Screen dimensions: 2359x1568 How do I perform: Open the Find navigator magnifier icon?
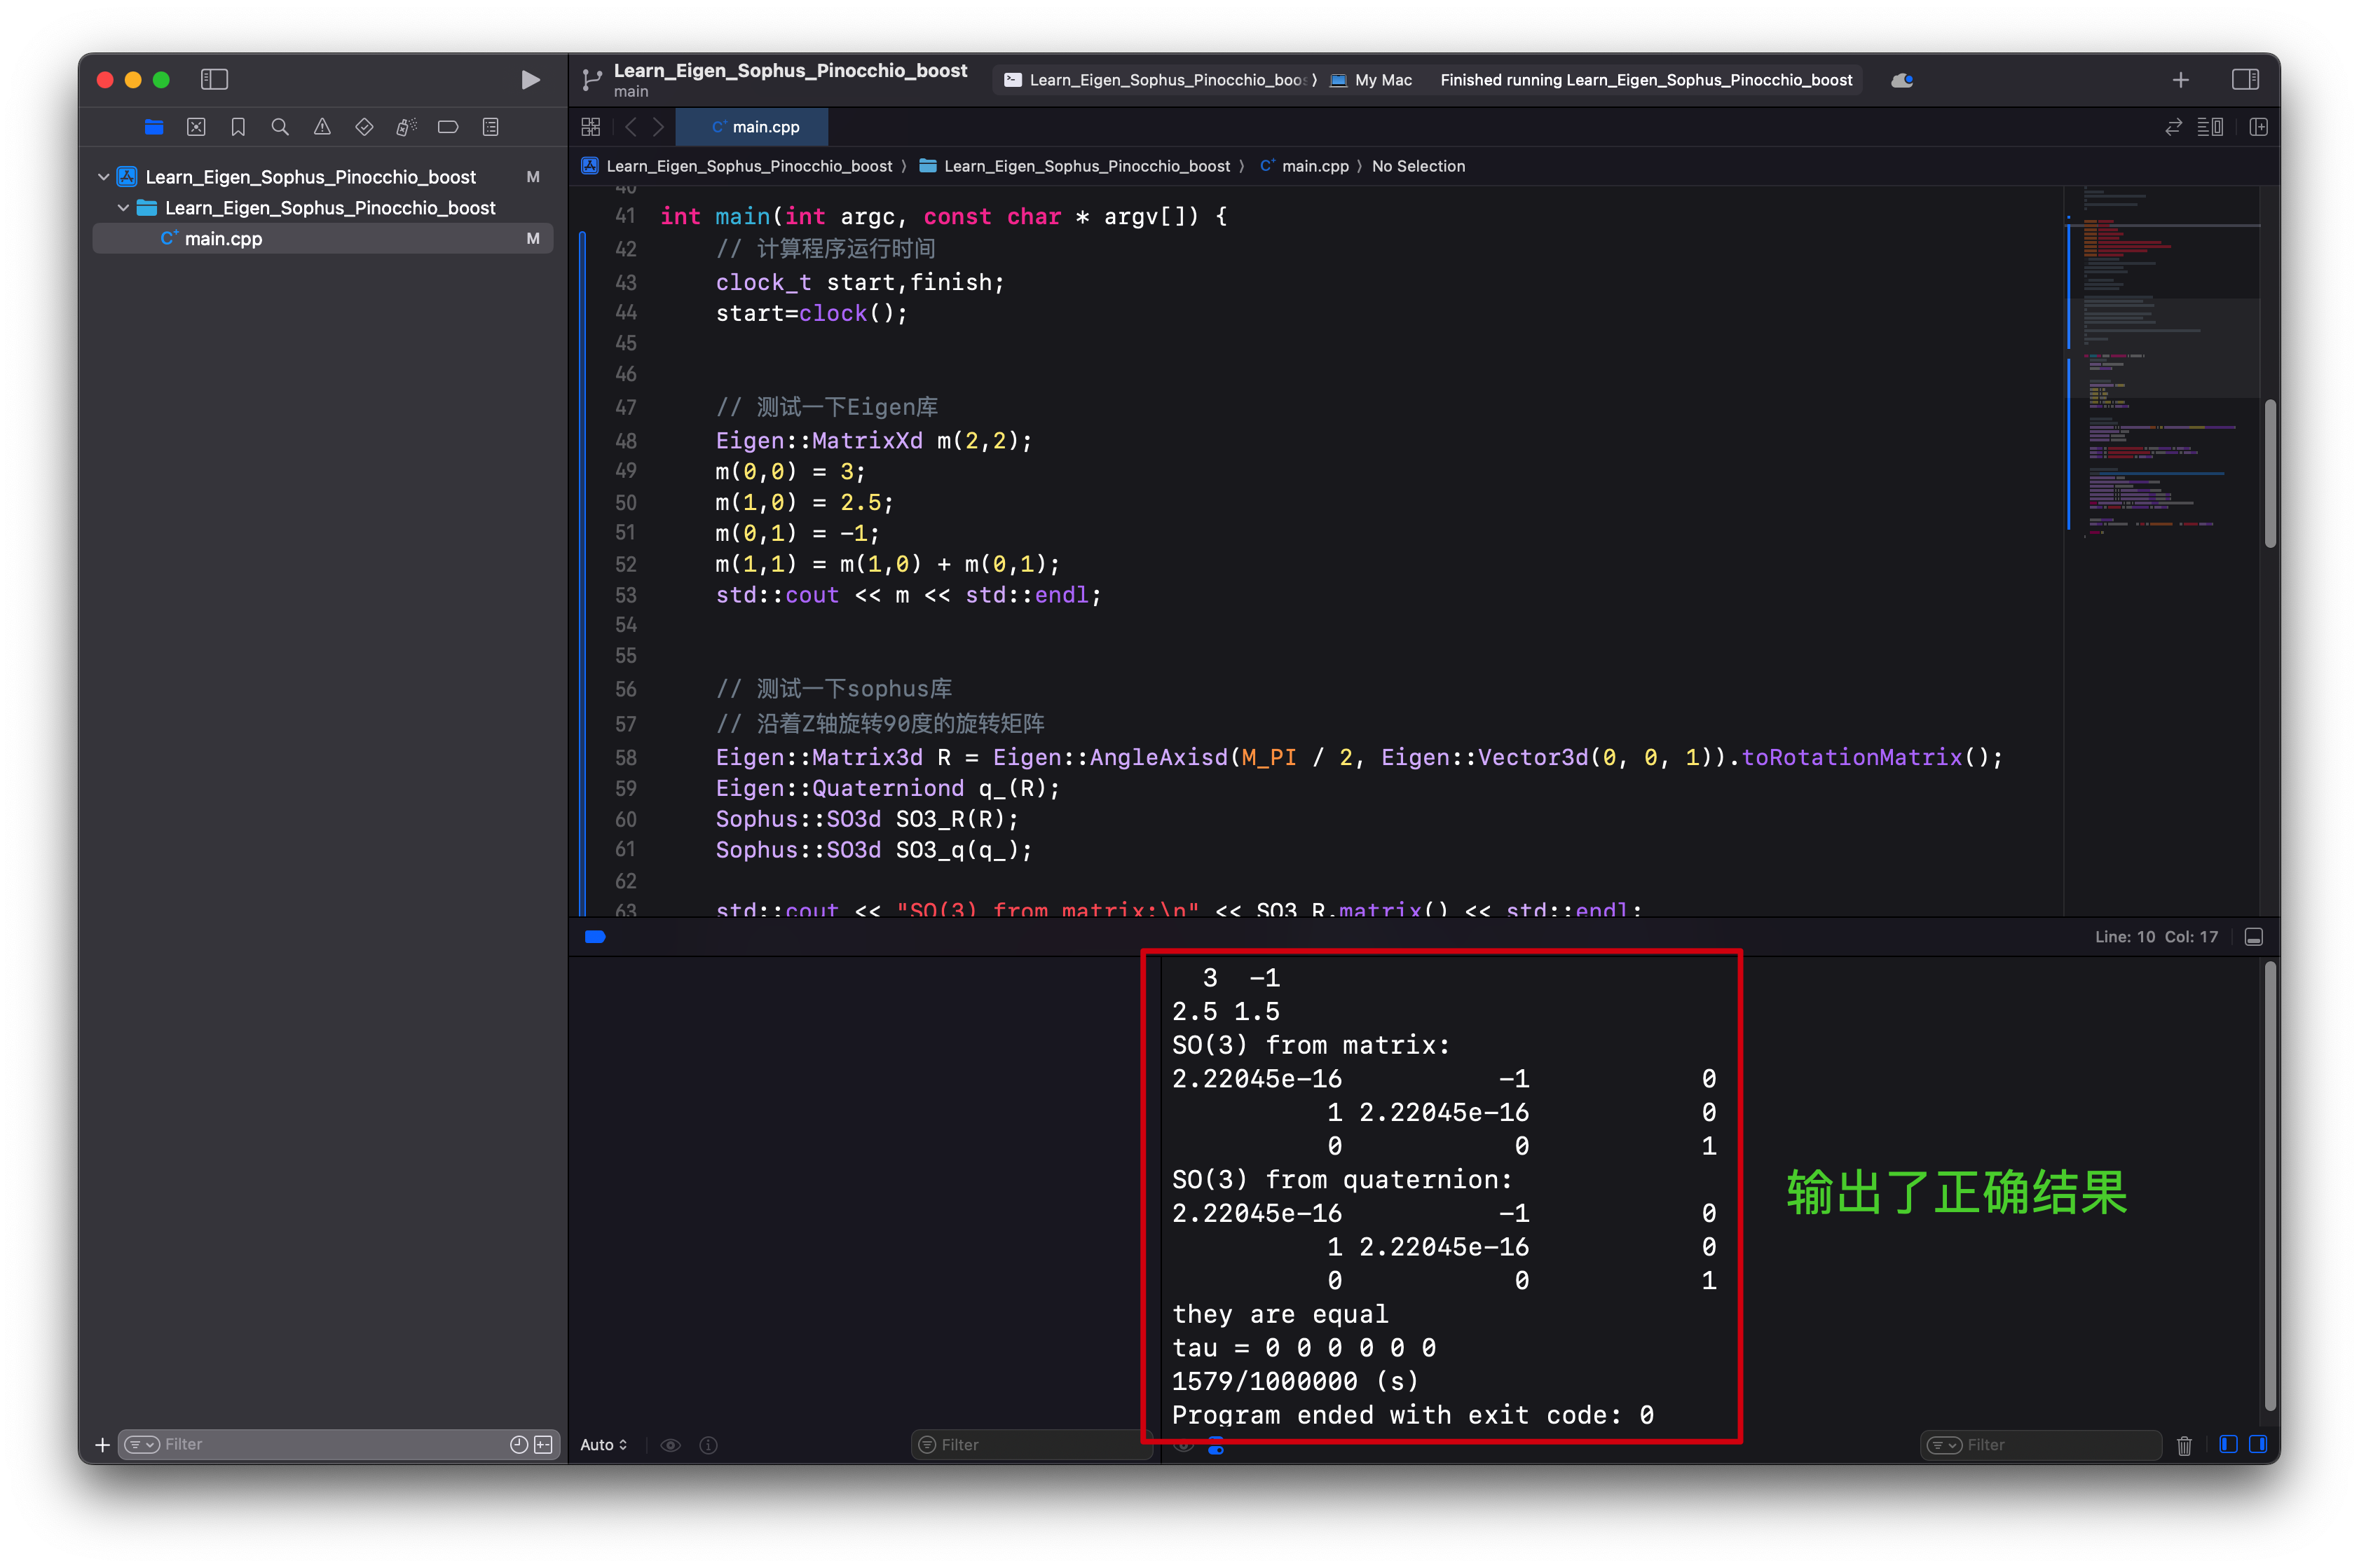click(280, 127)
